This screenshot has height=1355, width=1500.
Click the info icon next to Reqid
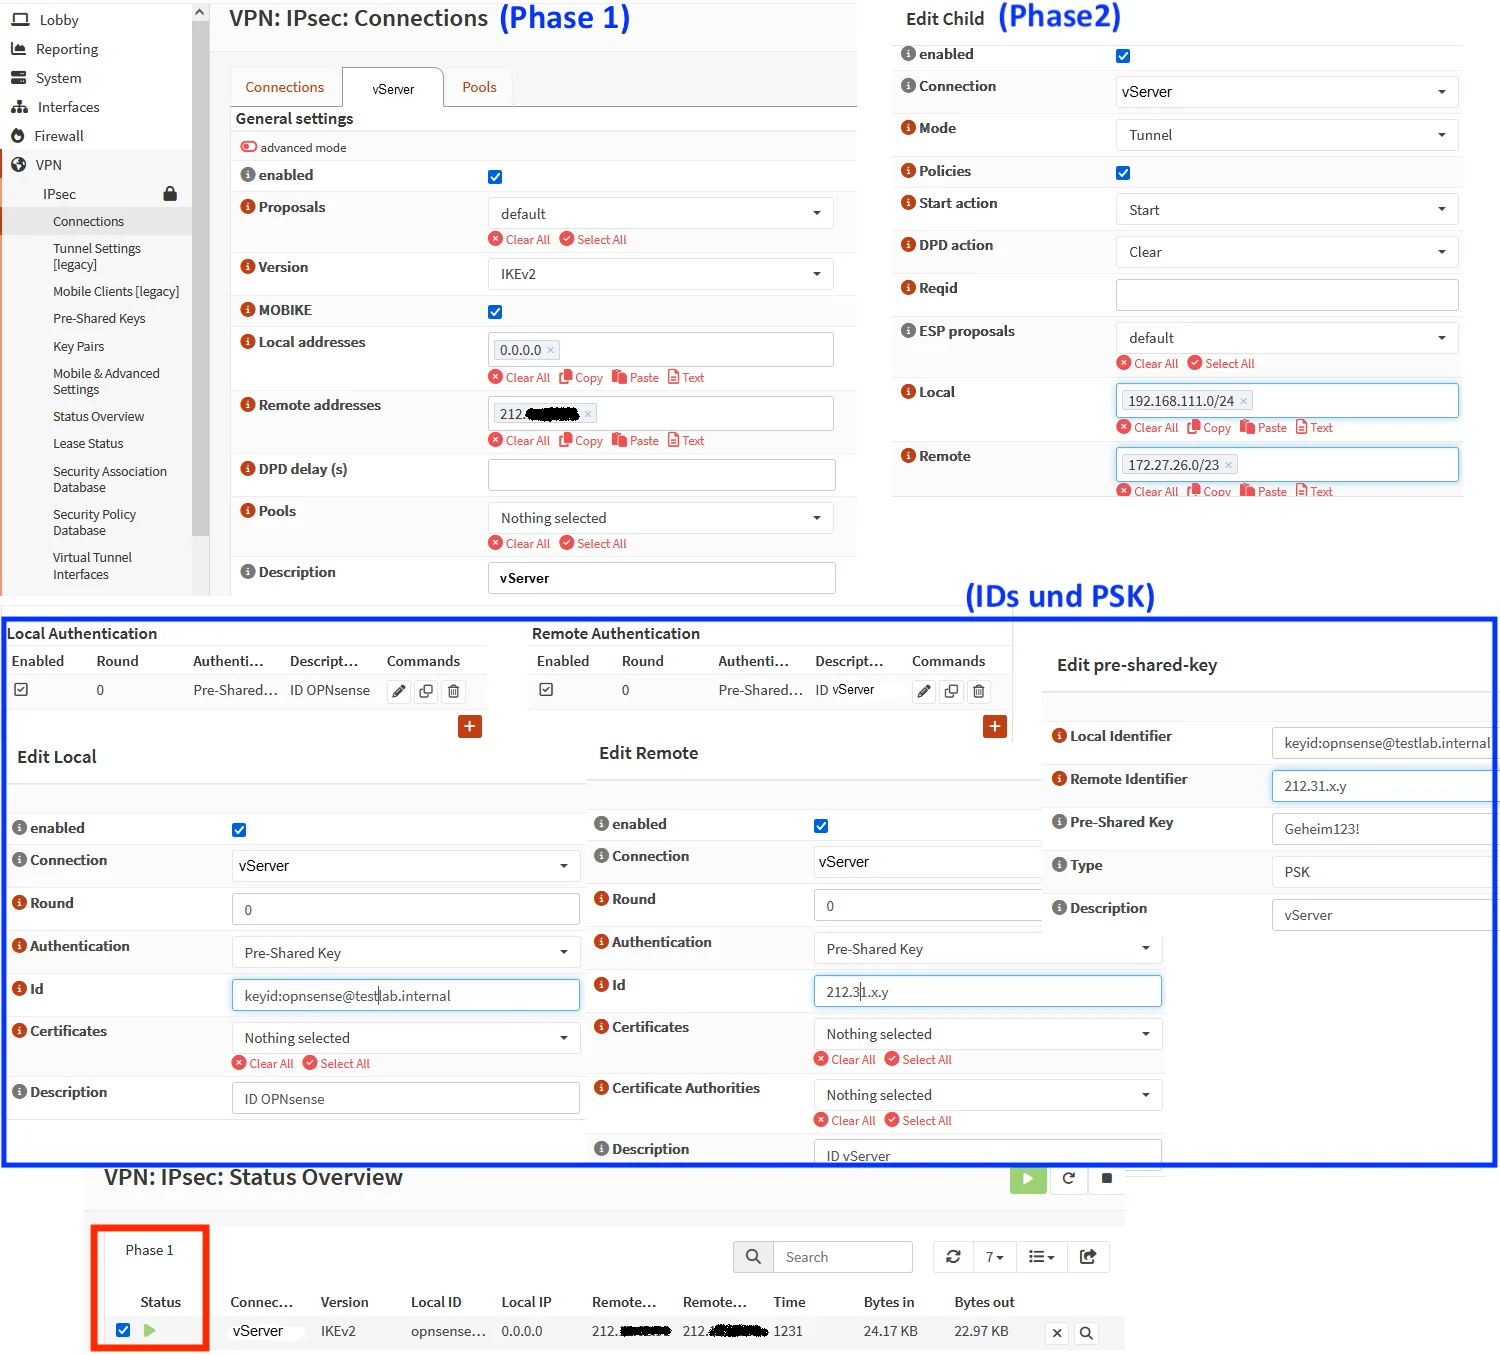click(908, 288)
